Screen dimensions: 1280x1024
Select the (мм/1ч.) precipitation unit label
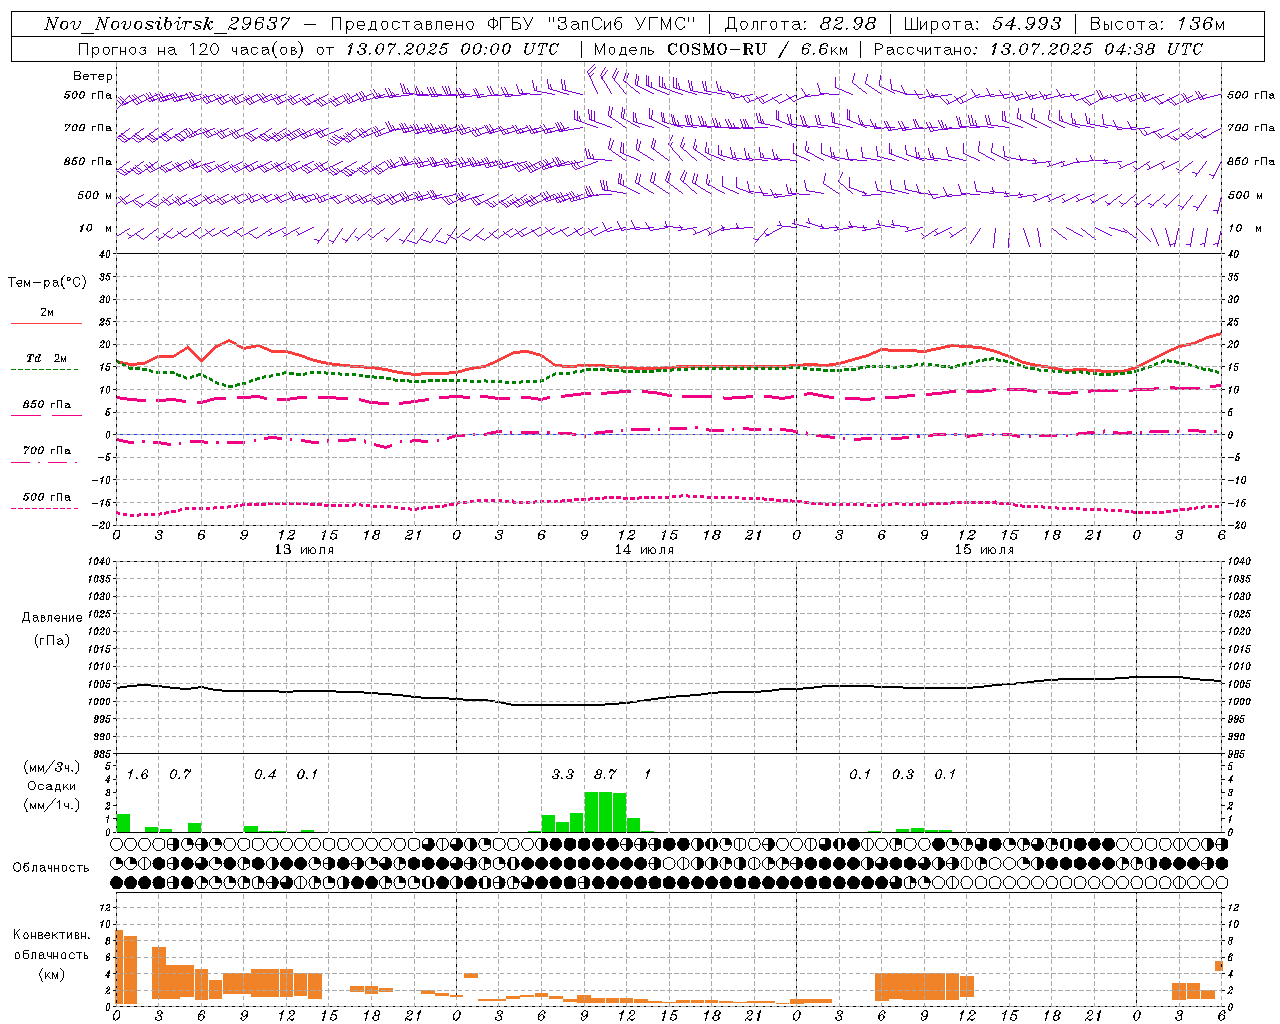pos(52,805)
